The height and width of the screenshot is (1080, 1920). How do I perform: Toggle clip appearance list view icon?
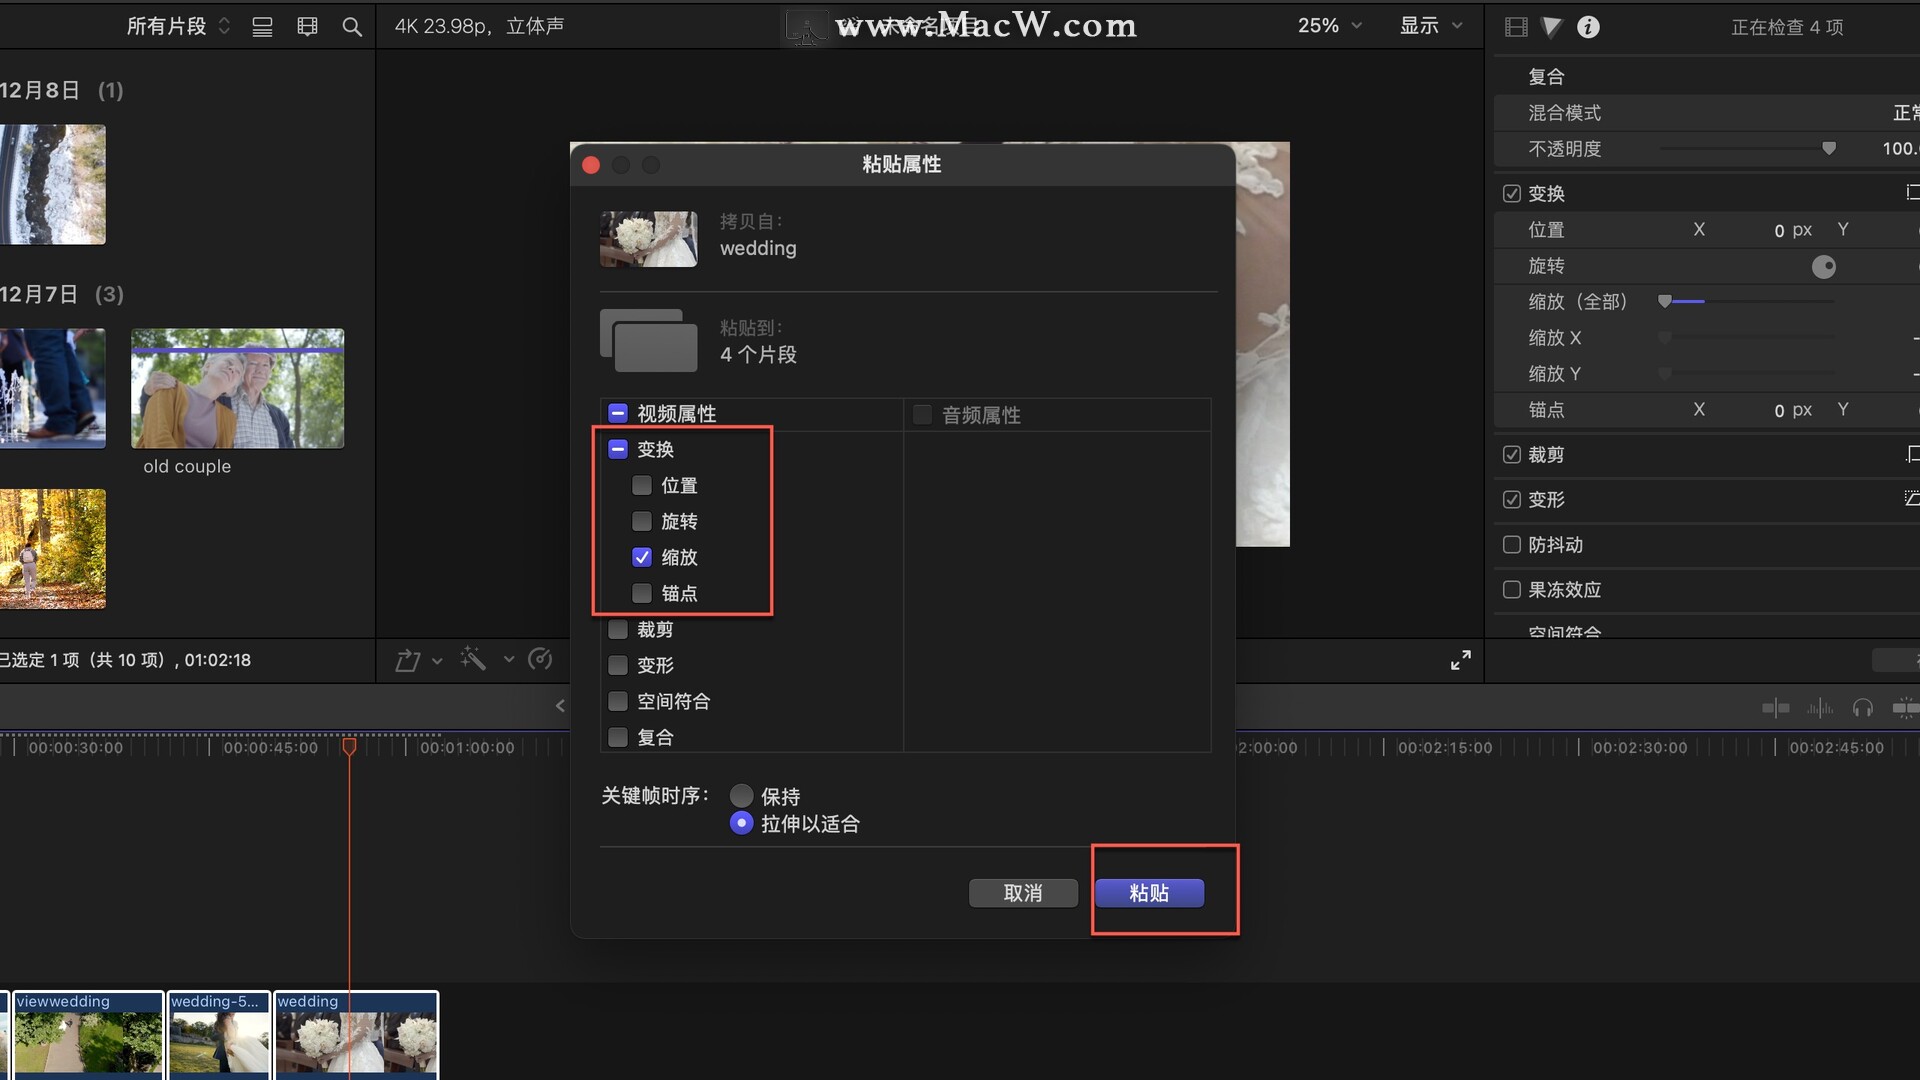point(262,27)
